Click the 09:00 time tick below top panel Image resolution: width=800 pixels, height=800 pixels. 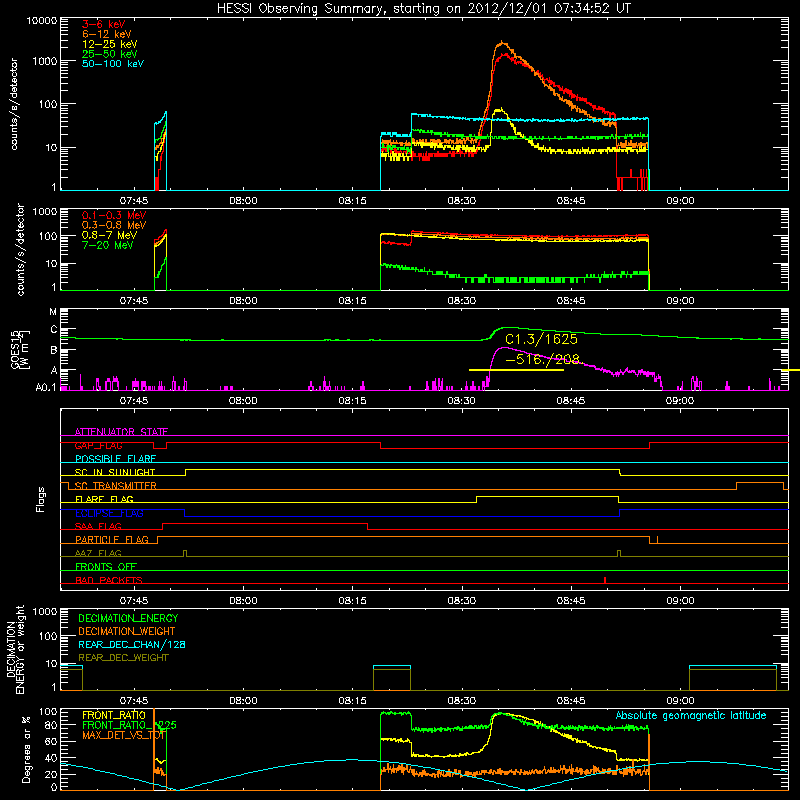pos(680,201)
